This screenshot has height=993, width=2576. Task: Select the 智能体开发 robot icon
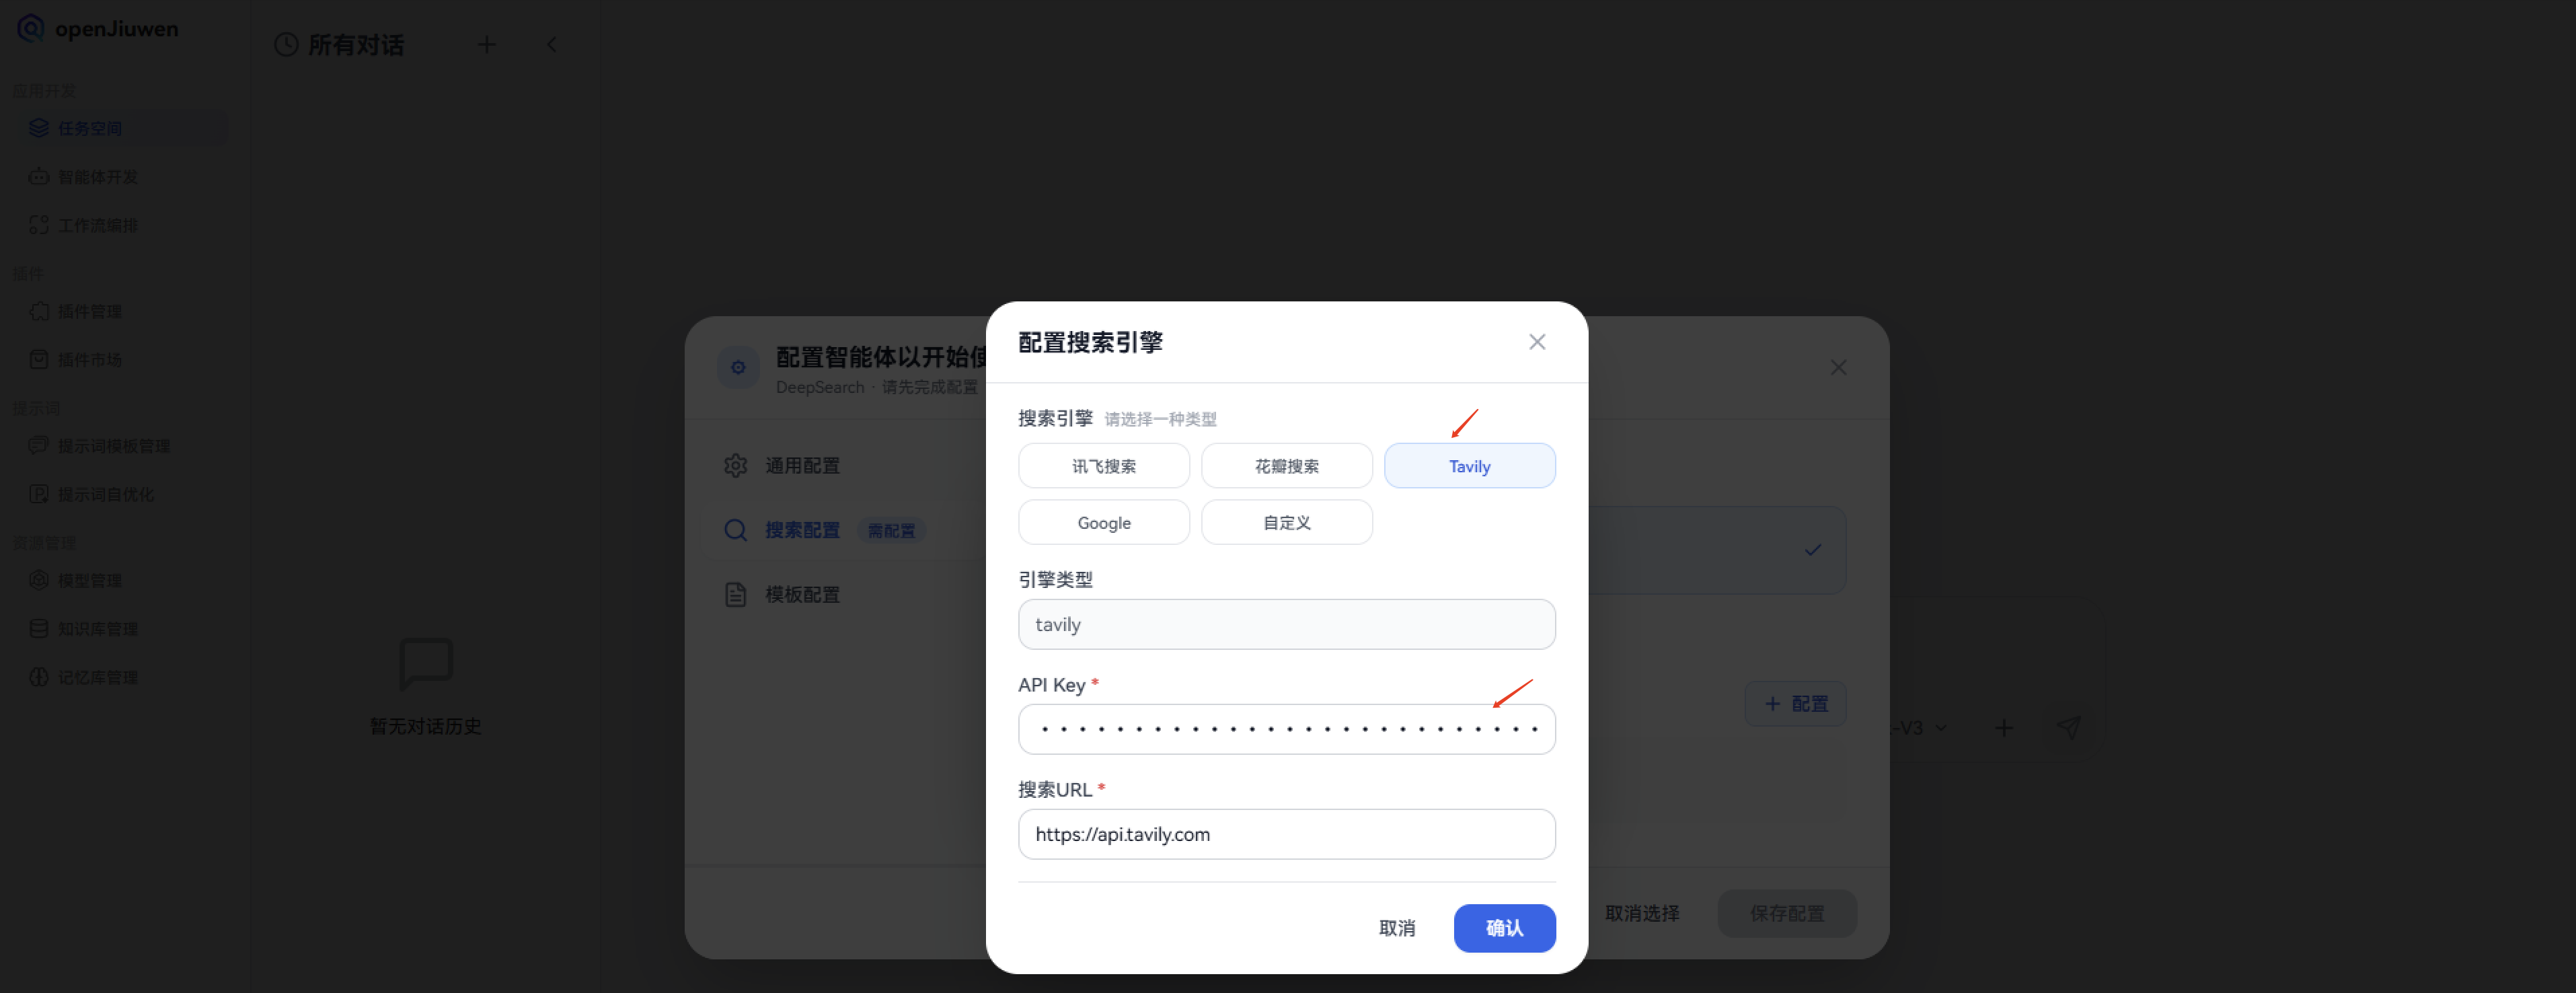point(38,176)
